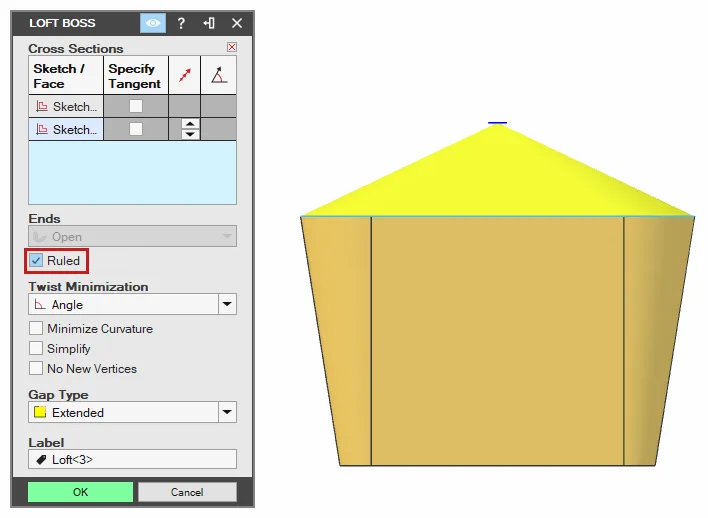Click the Specify Tangent column header
This screenshot has width=708, height=518.
[136, 75]
